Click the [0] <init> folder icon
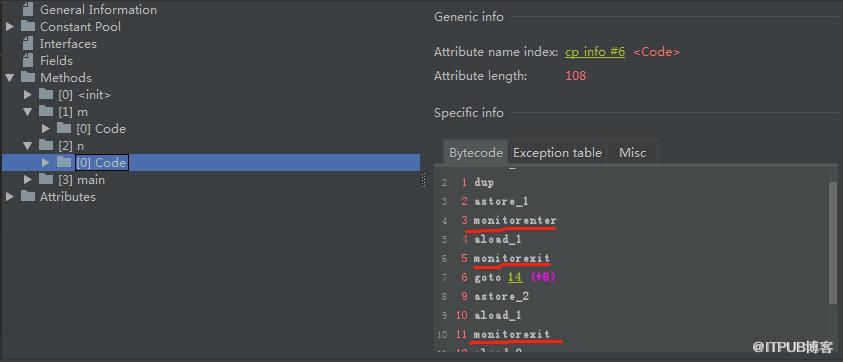Screen dimensions: 843x362 point(46,94)
